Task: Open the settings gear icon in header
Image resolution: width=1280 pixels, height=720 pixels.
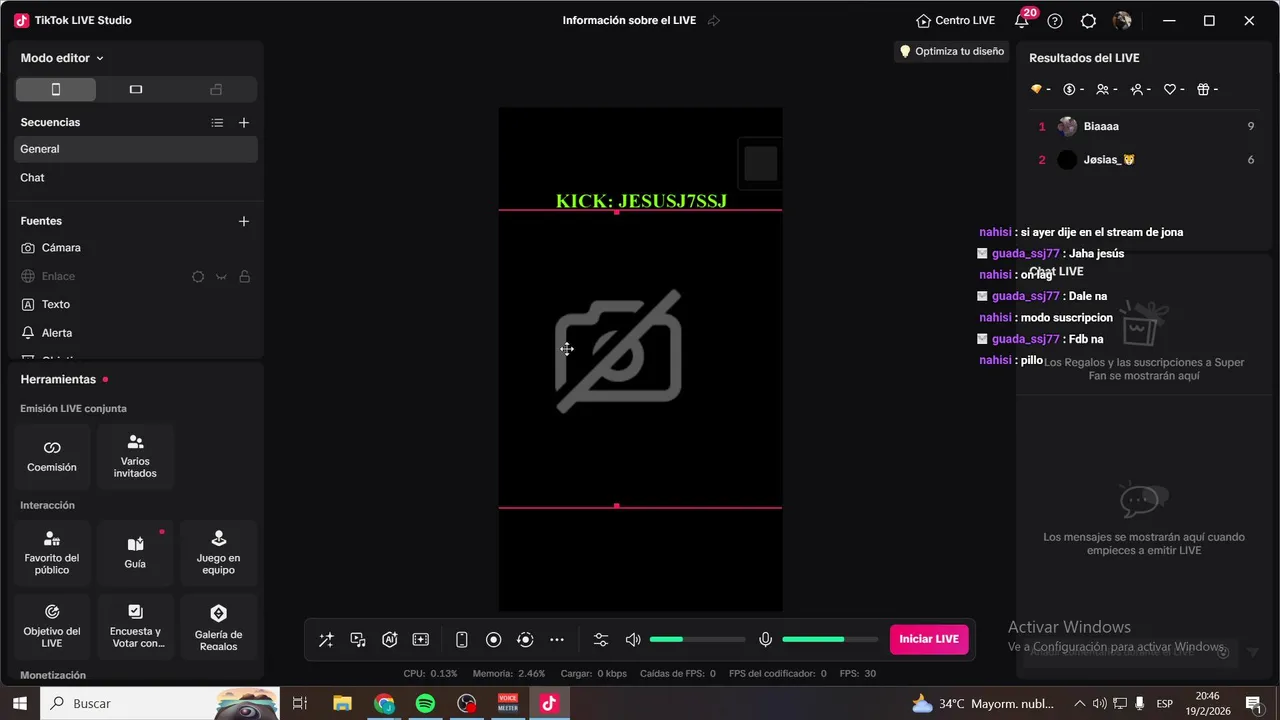Action: click(x=1089, y=21)
